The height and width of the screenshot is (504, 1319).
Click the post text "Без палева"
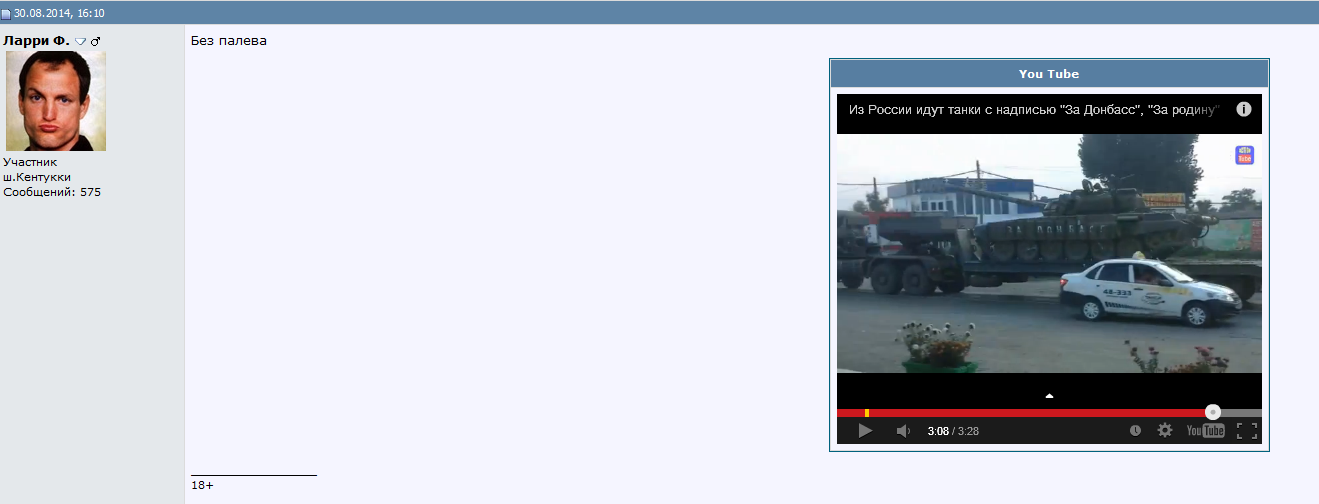point(229,41)
